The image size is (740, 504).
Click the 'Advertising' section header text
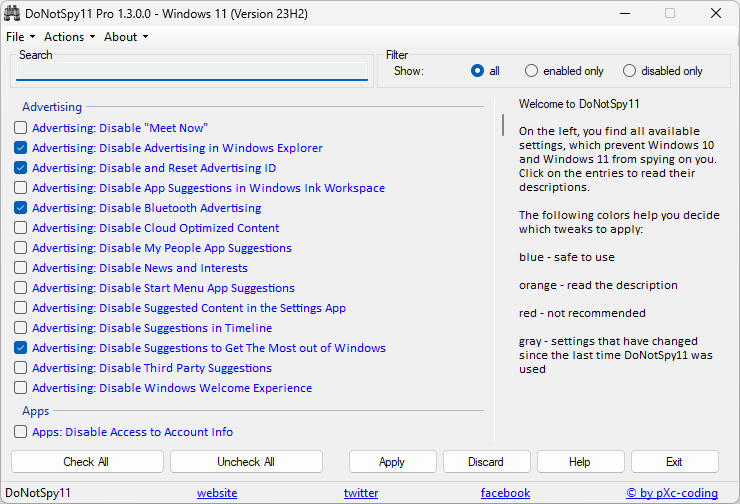(x=52, y=107)
